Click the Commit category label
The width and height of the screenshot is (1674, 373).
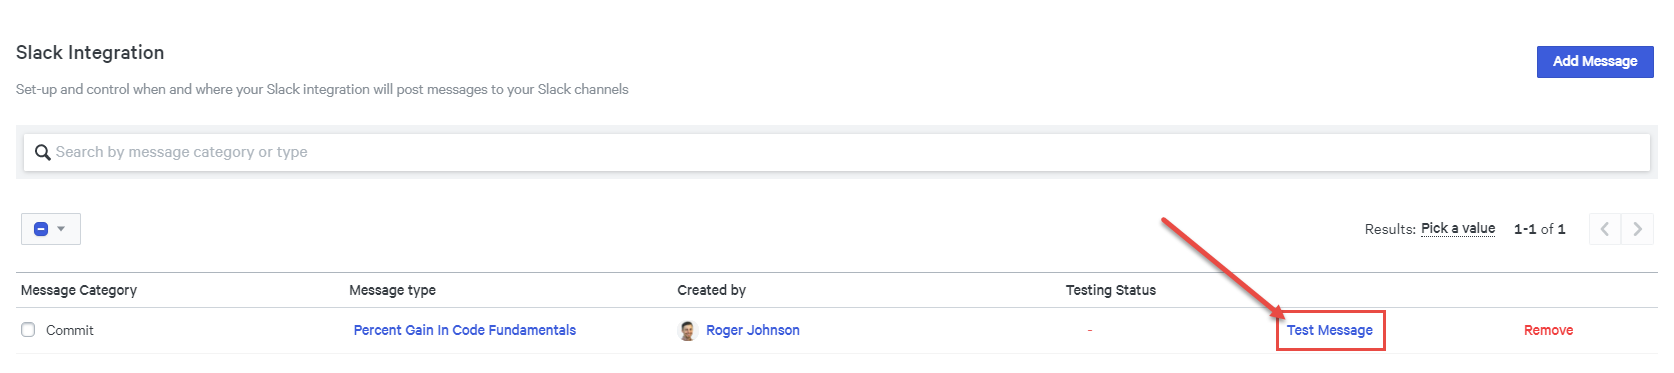point(70,330)
